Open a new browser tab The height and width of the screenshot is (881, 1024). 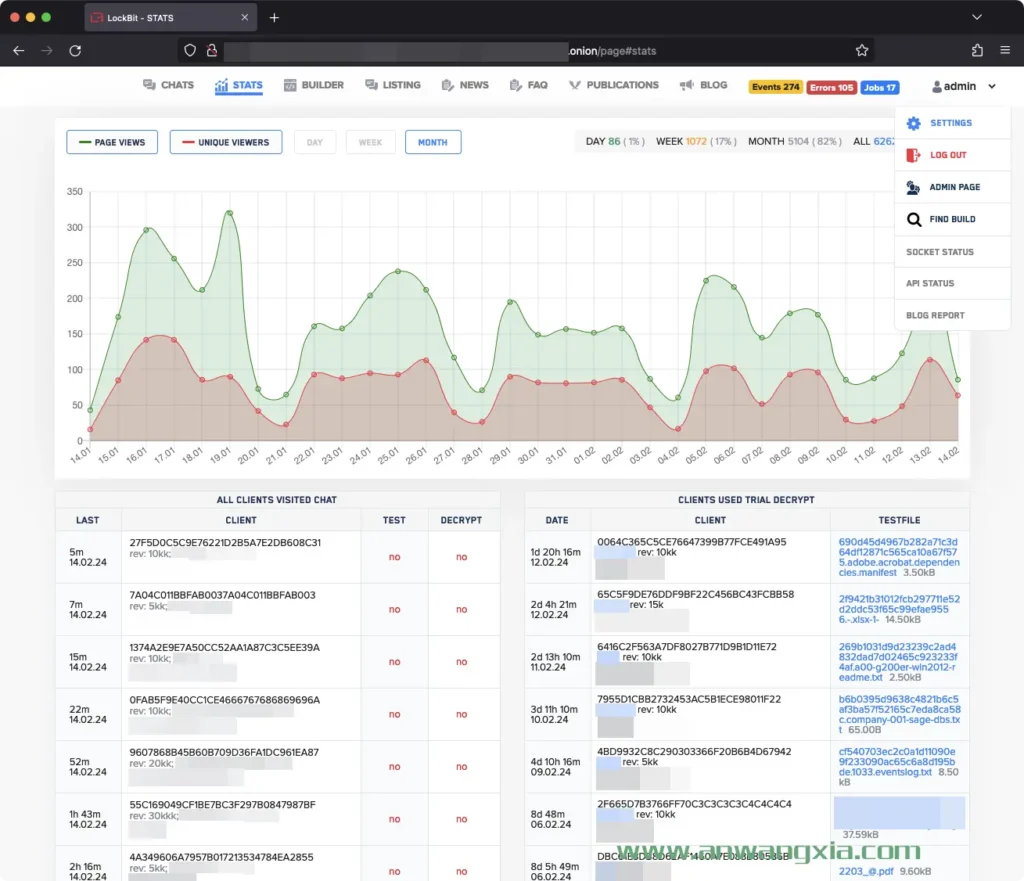click(274, 18)
